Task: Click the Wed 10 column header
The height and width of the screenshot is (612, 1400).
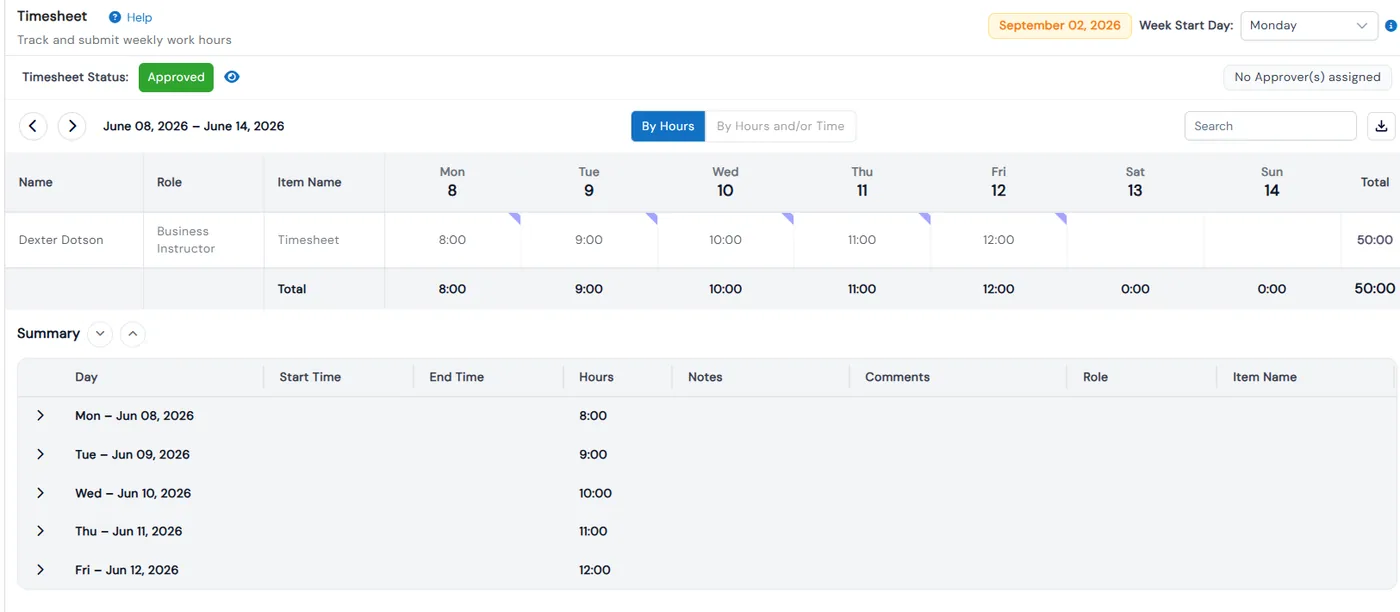Action: (726, 182)
